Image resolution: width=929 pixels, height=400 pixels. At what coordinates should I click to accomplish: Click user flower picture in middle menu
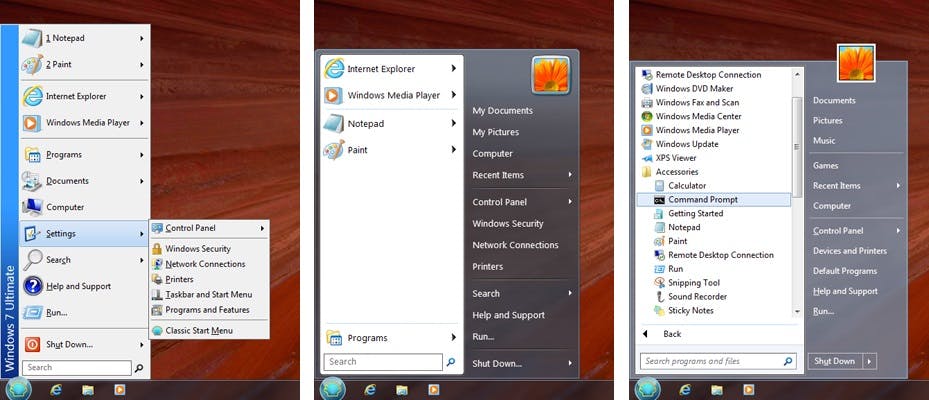pos(551,75)
